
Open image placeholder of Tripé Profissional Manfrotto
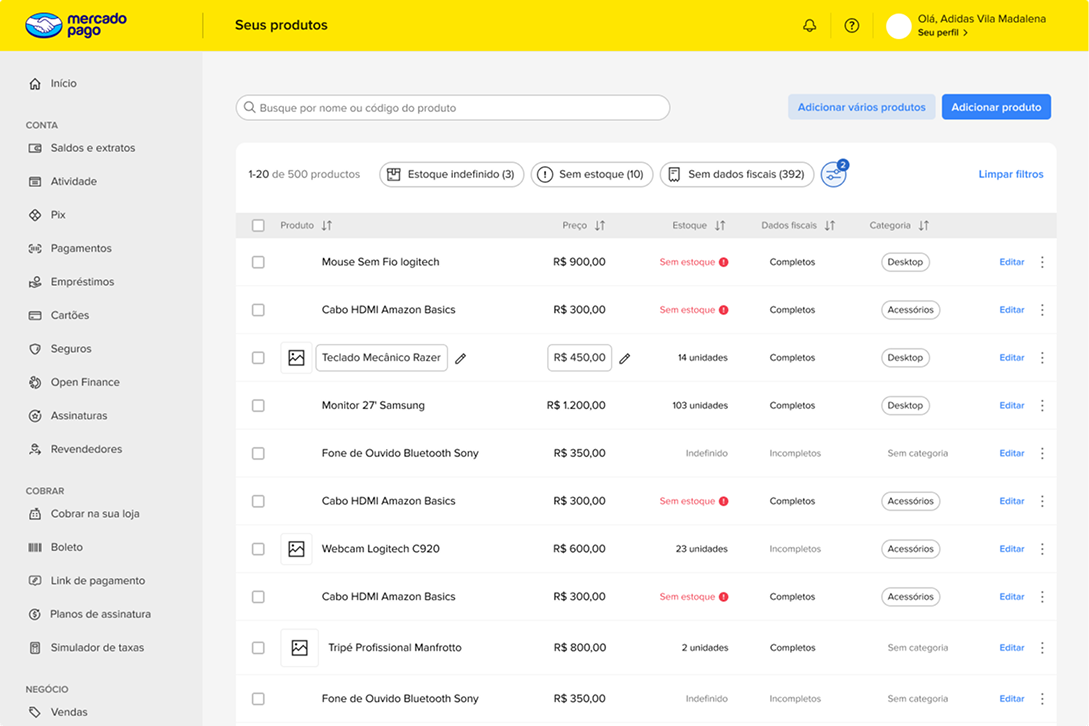(x=299, y=647)
